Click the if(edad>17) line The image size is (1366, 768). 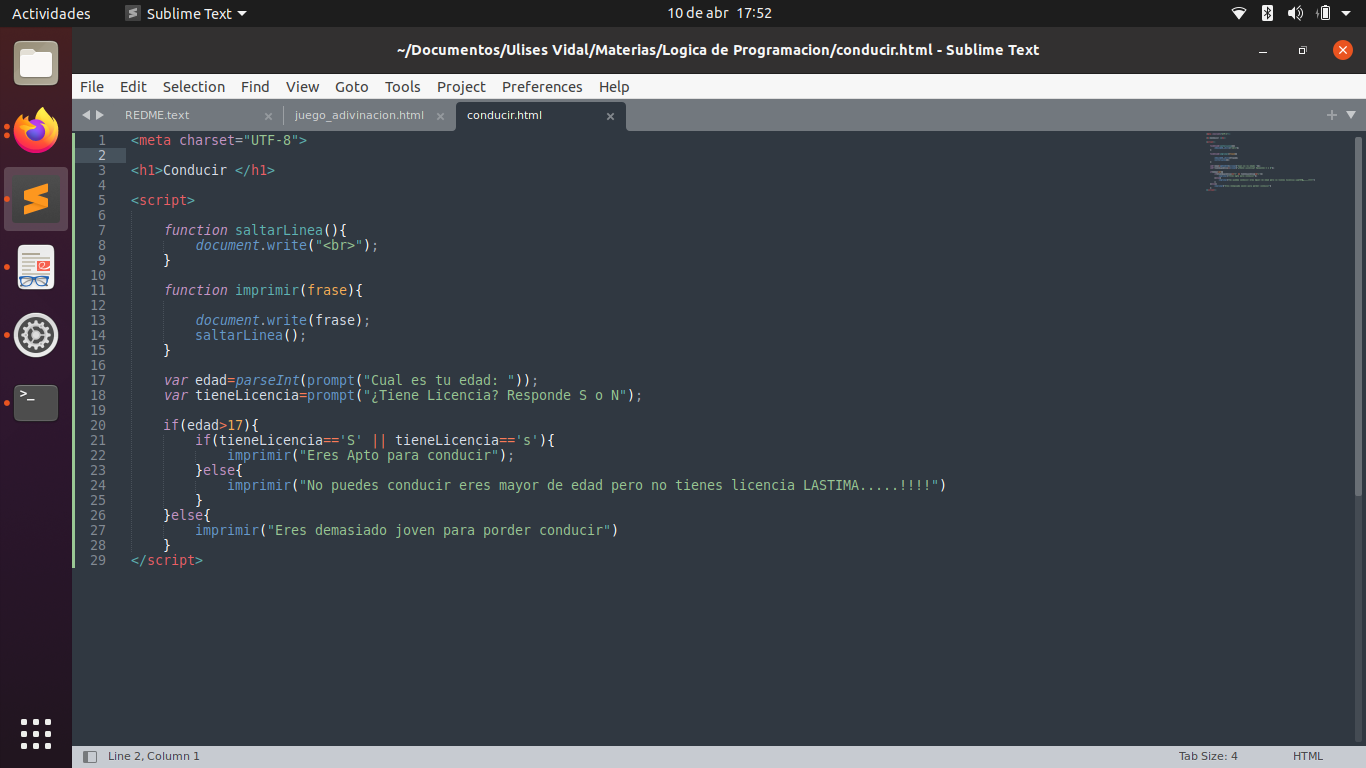pos(211,425)
